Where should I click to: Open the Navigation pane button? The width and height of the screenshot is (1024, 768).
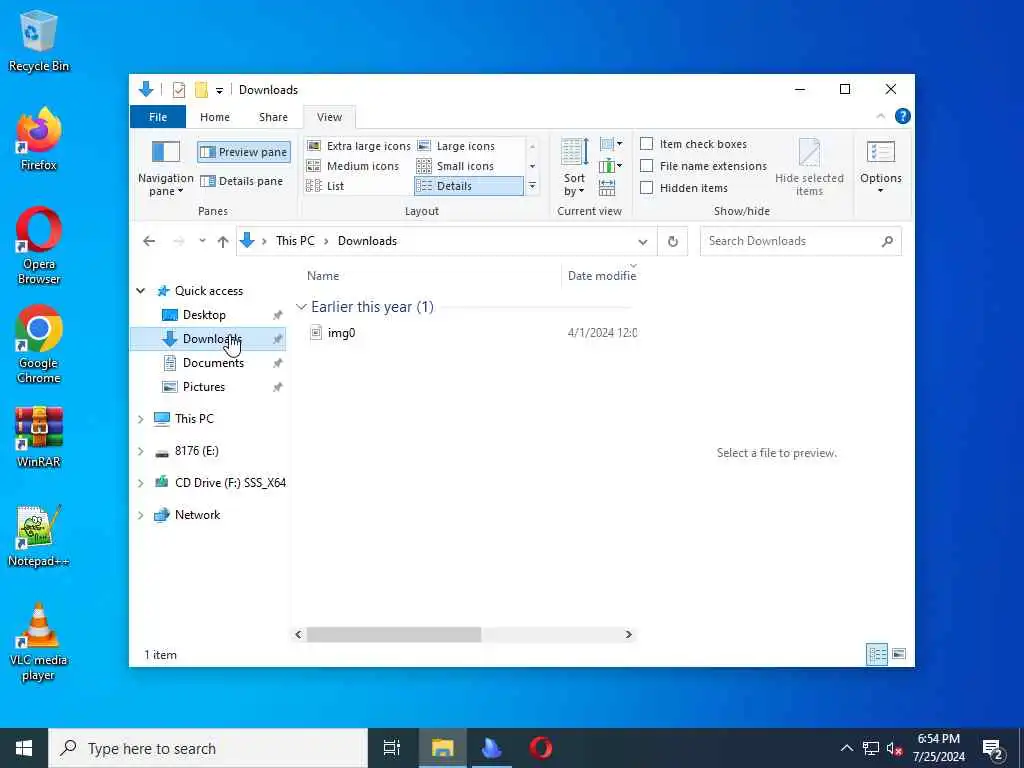tap(166, 168)
